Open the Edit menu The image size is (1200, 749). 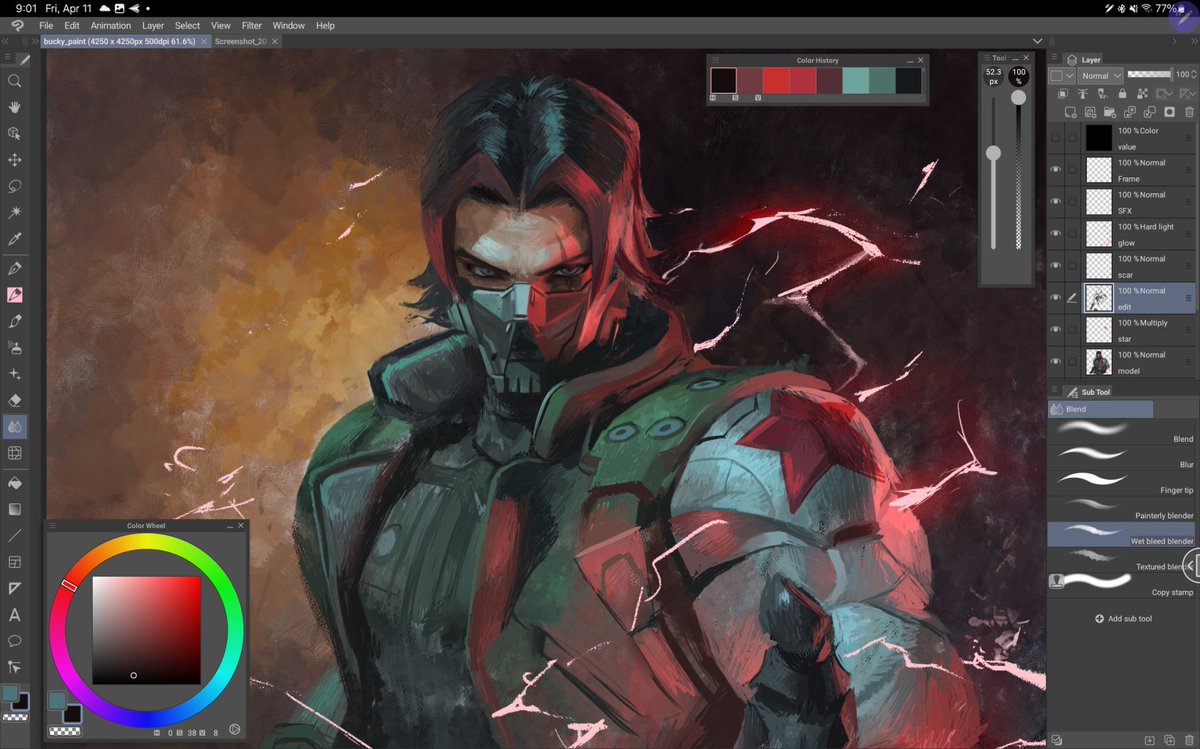click(x=72, y=25)
